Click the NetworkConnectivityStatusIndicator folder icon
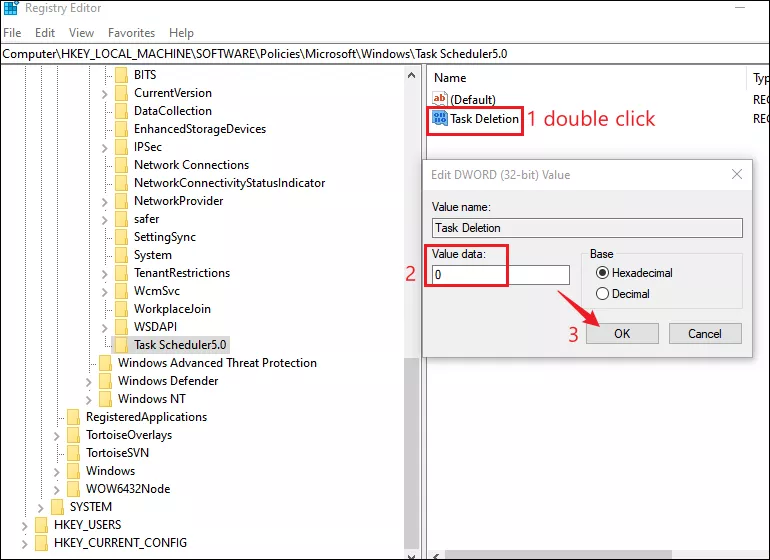The height and width of the screenshot is (560, 770). 121,183
